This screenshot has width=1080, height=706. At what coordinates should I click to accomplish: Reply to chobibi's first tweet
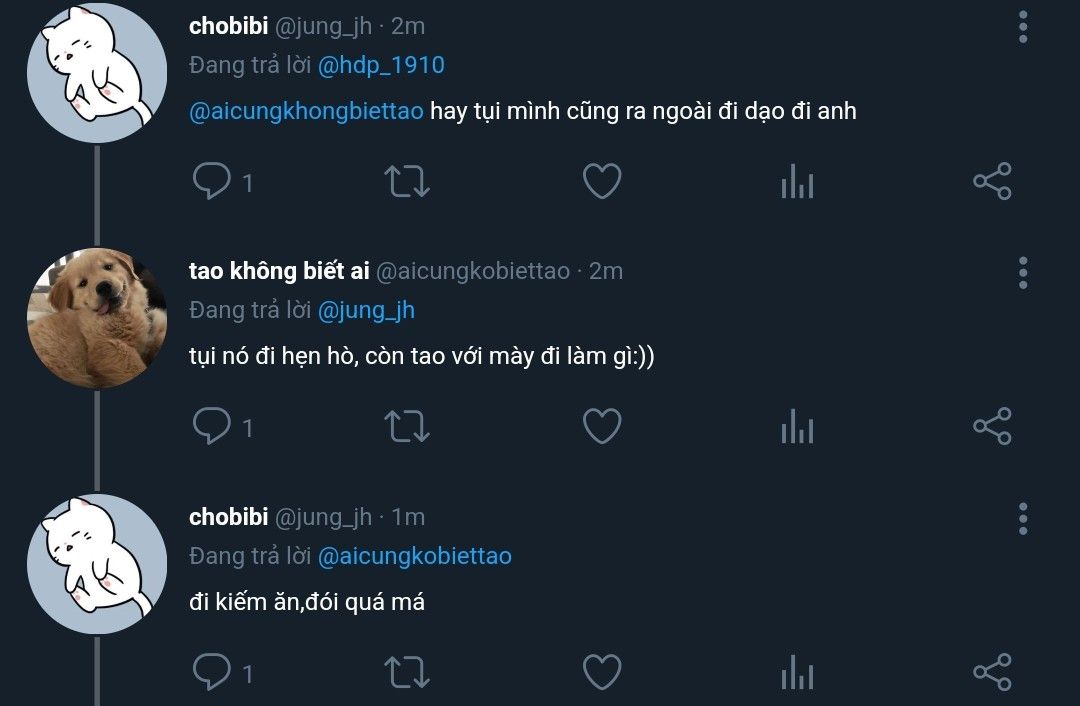(211, 182)
